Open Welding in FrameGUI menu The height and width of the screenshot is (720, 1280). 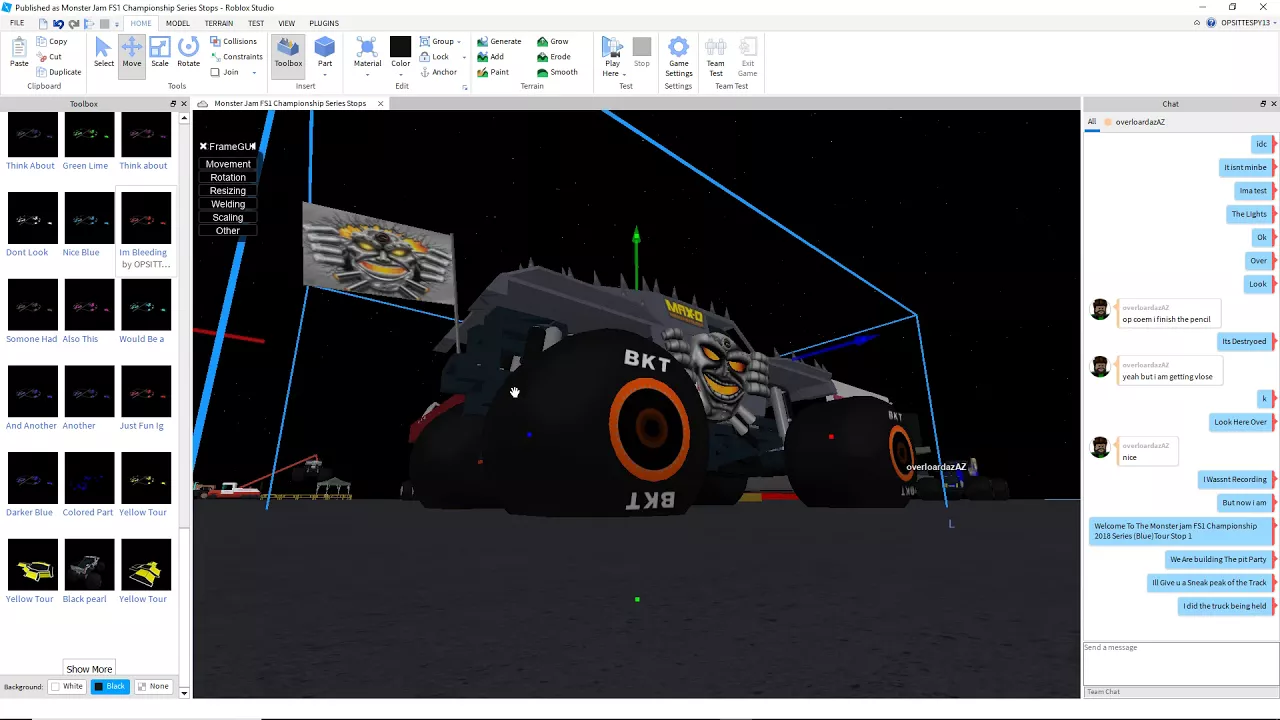point(228,204)
